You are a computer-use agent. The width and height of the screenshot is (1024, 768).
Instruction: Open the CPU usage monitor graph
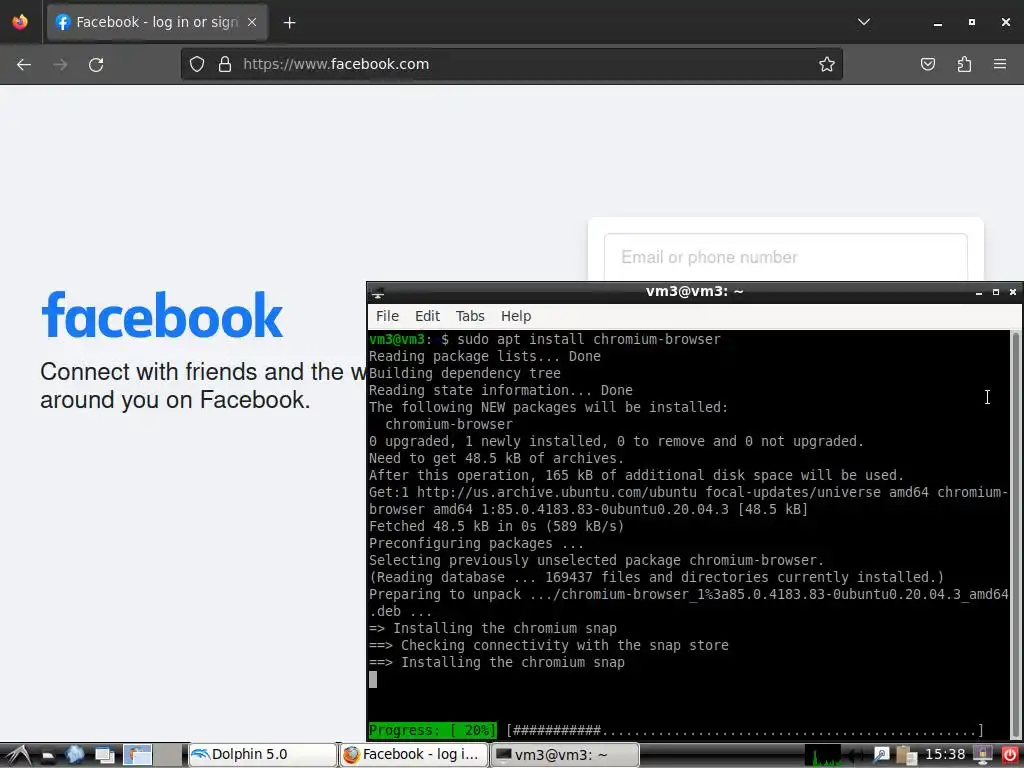825,755
